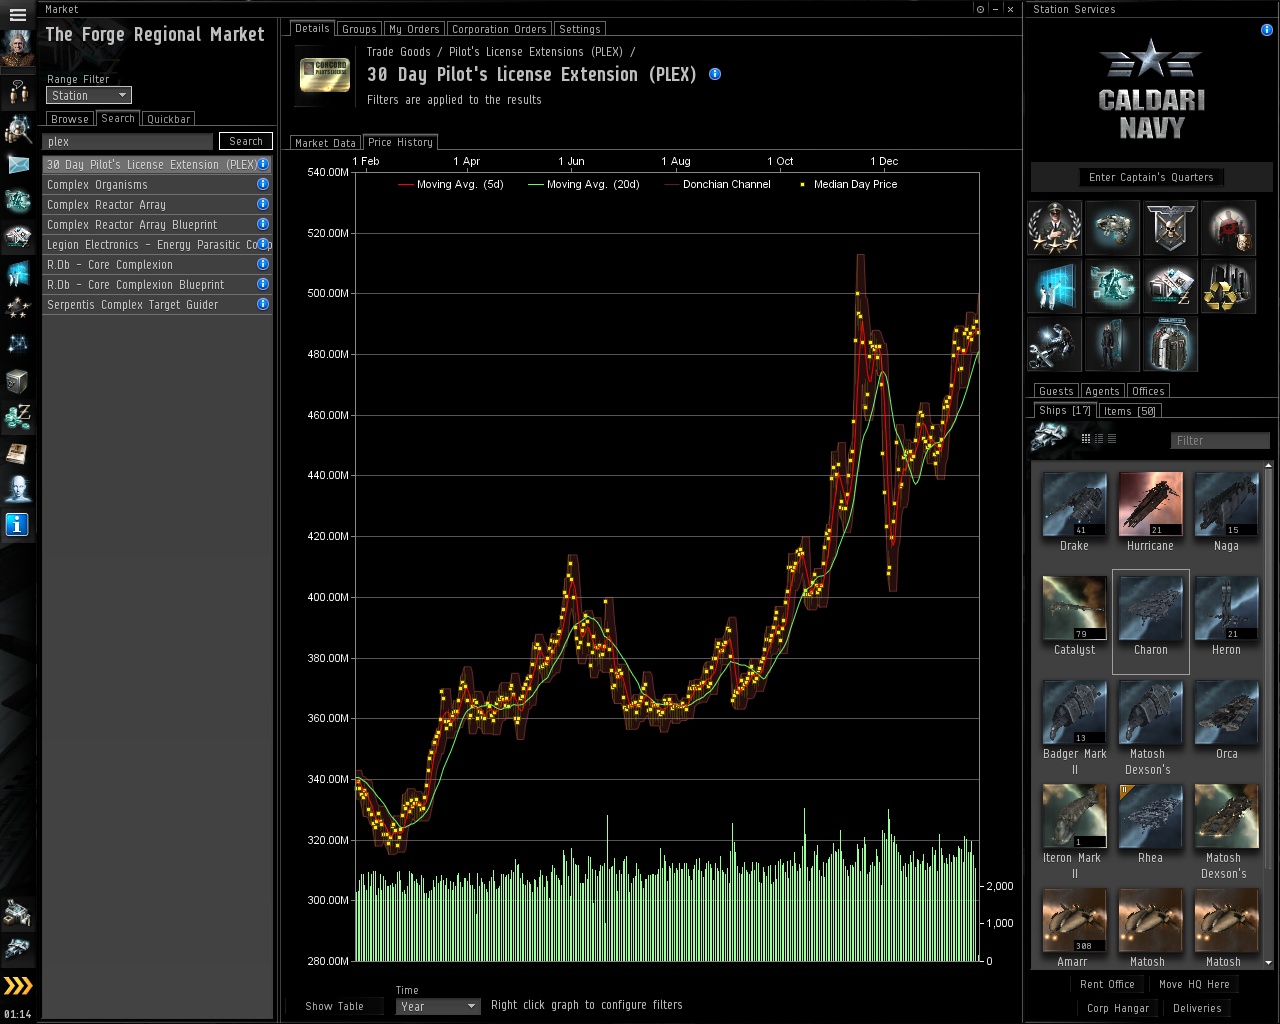Click the Show Table button
Screen dimensions: 1280x1024
335,1006
